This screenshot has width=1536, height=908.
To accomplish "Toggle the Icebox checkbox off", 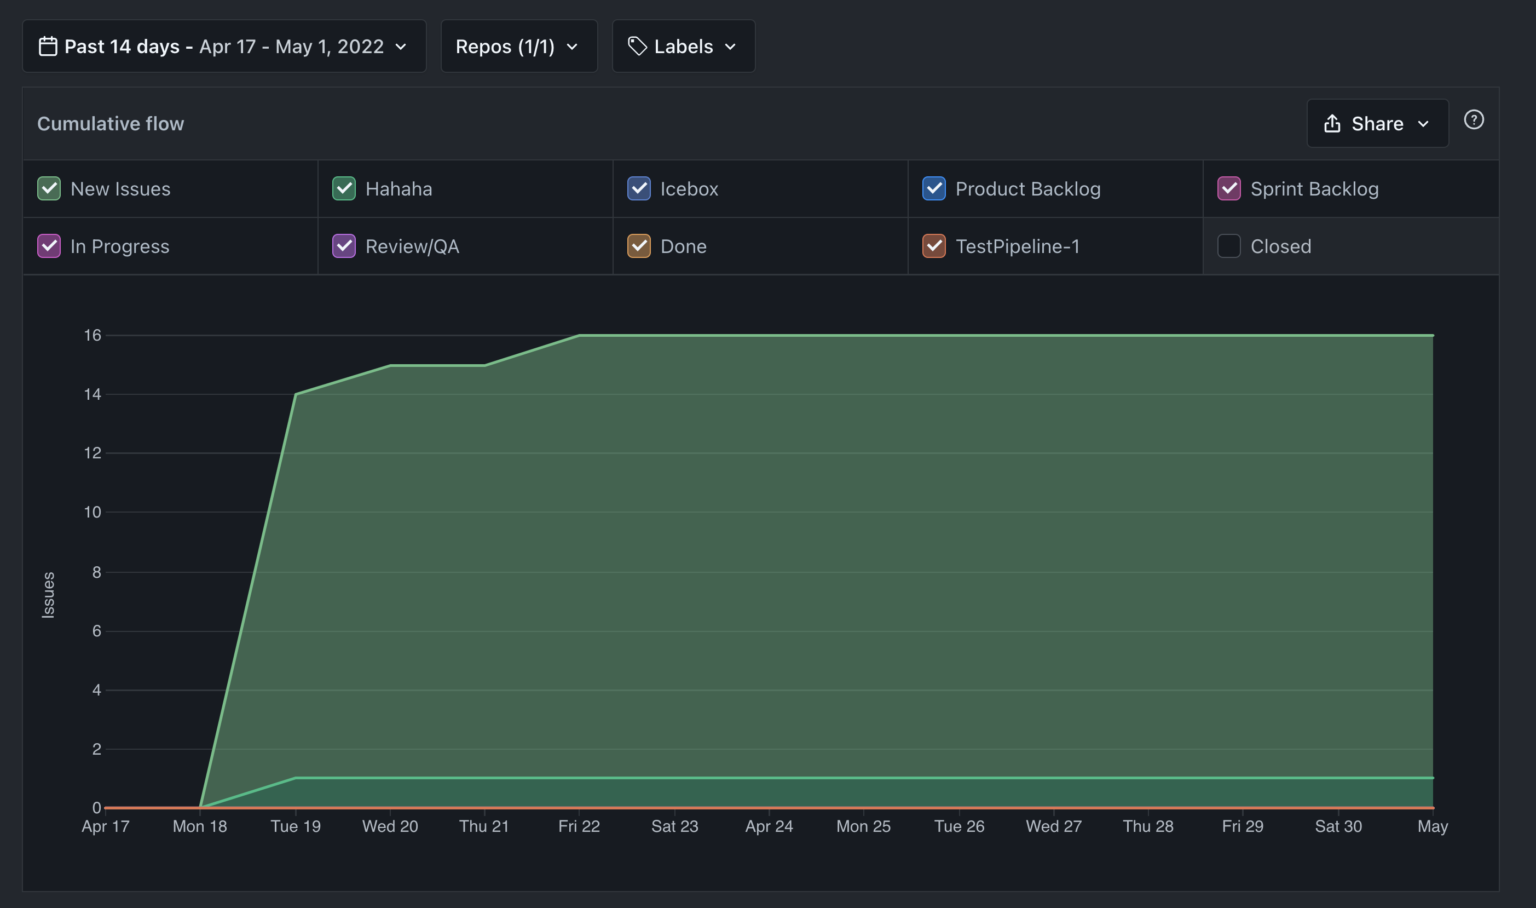I will pos(639,189).
